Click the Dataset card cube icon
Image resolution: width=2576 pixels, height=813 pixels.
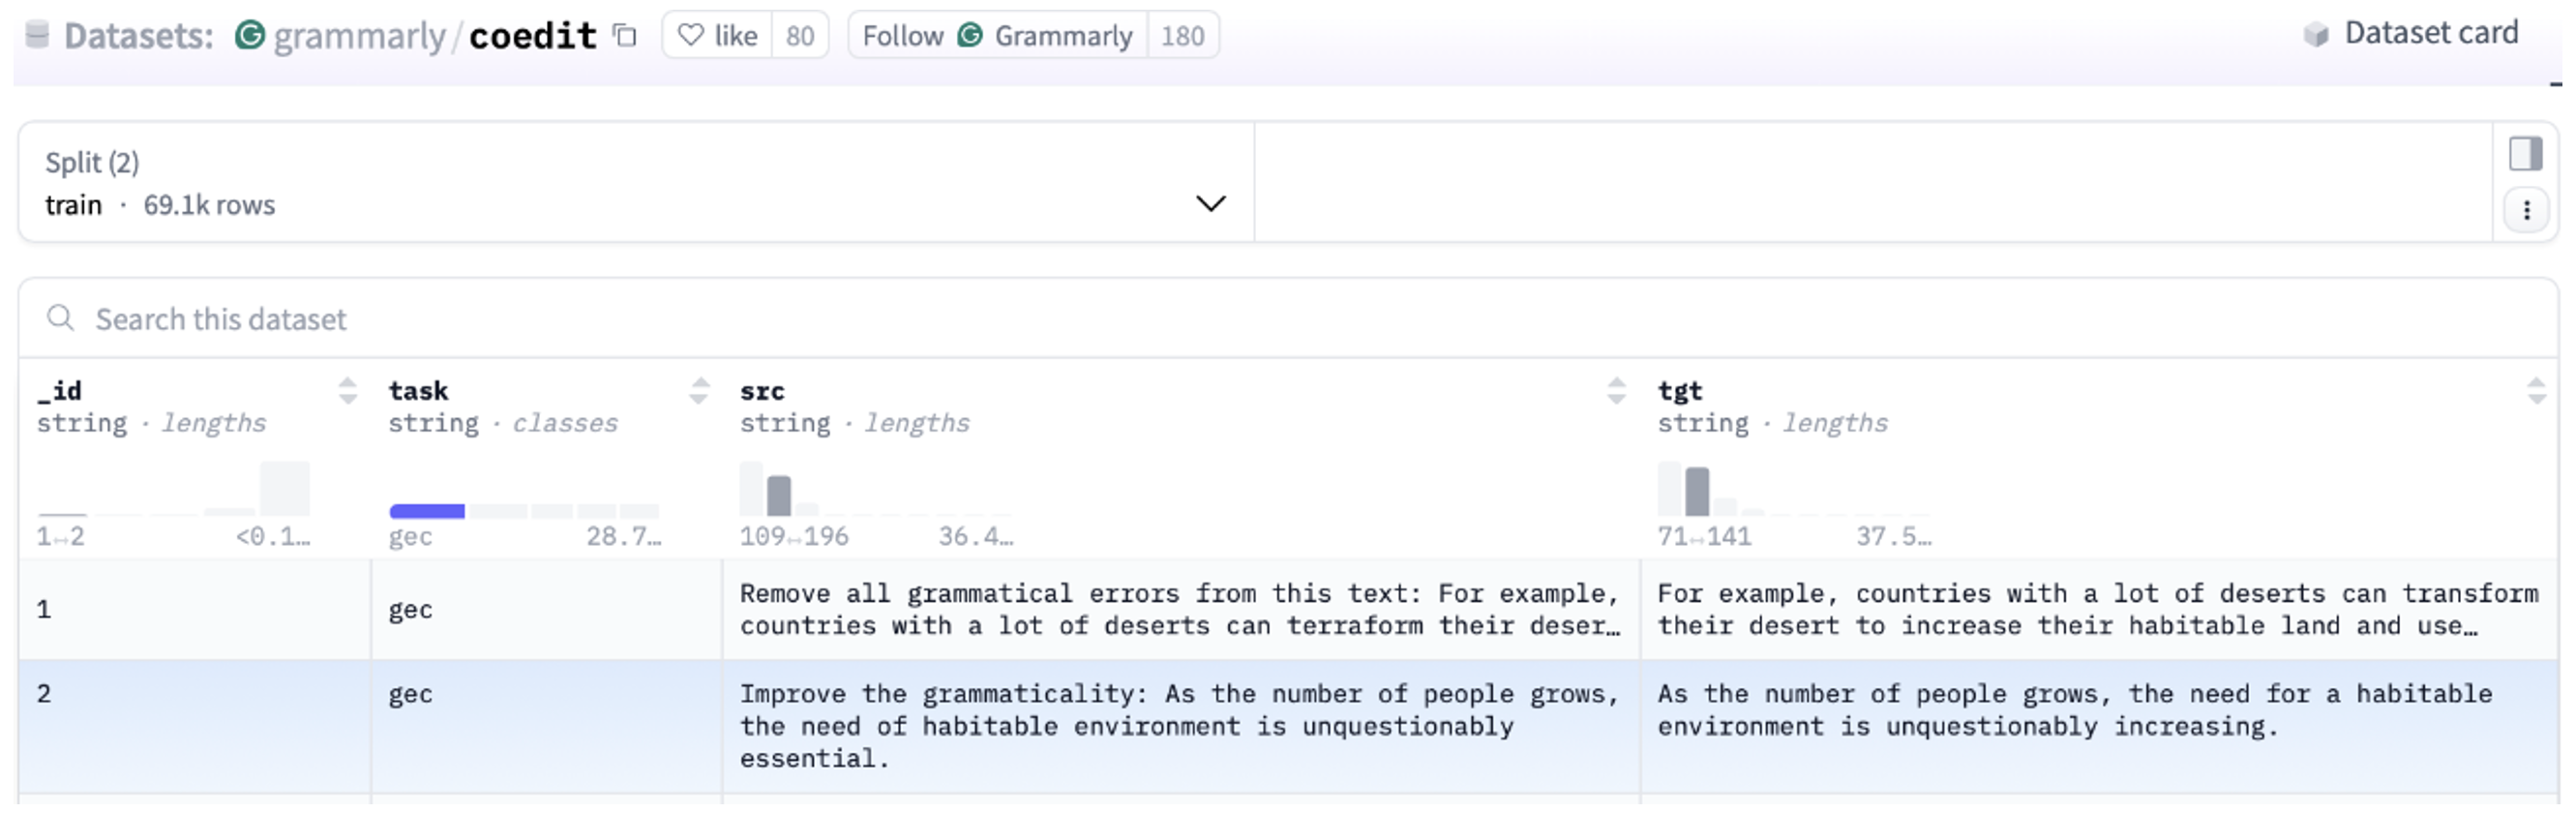pyautogui.click(x=2316, y=35)
